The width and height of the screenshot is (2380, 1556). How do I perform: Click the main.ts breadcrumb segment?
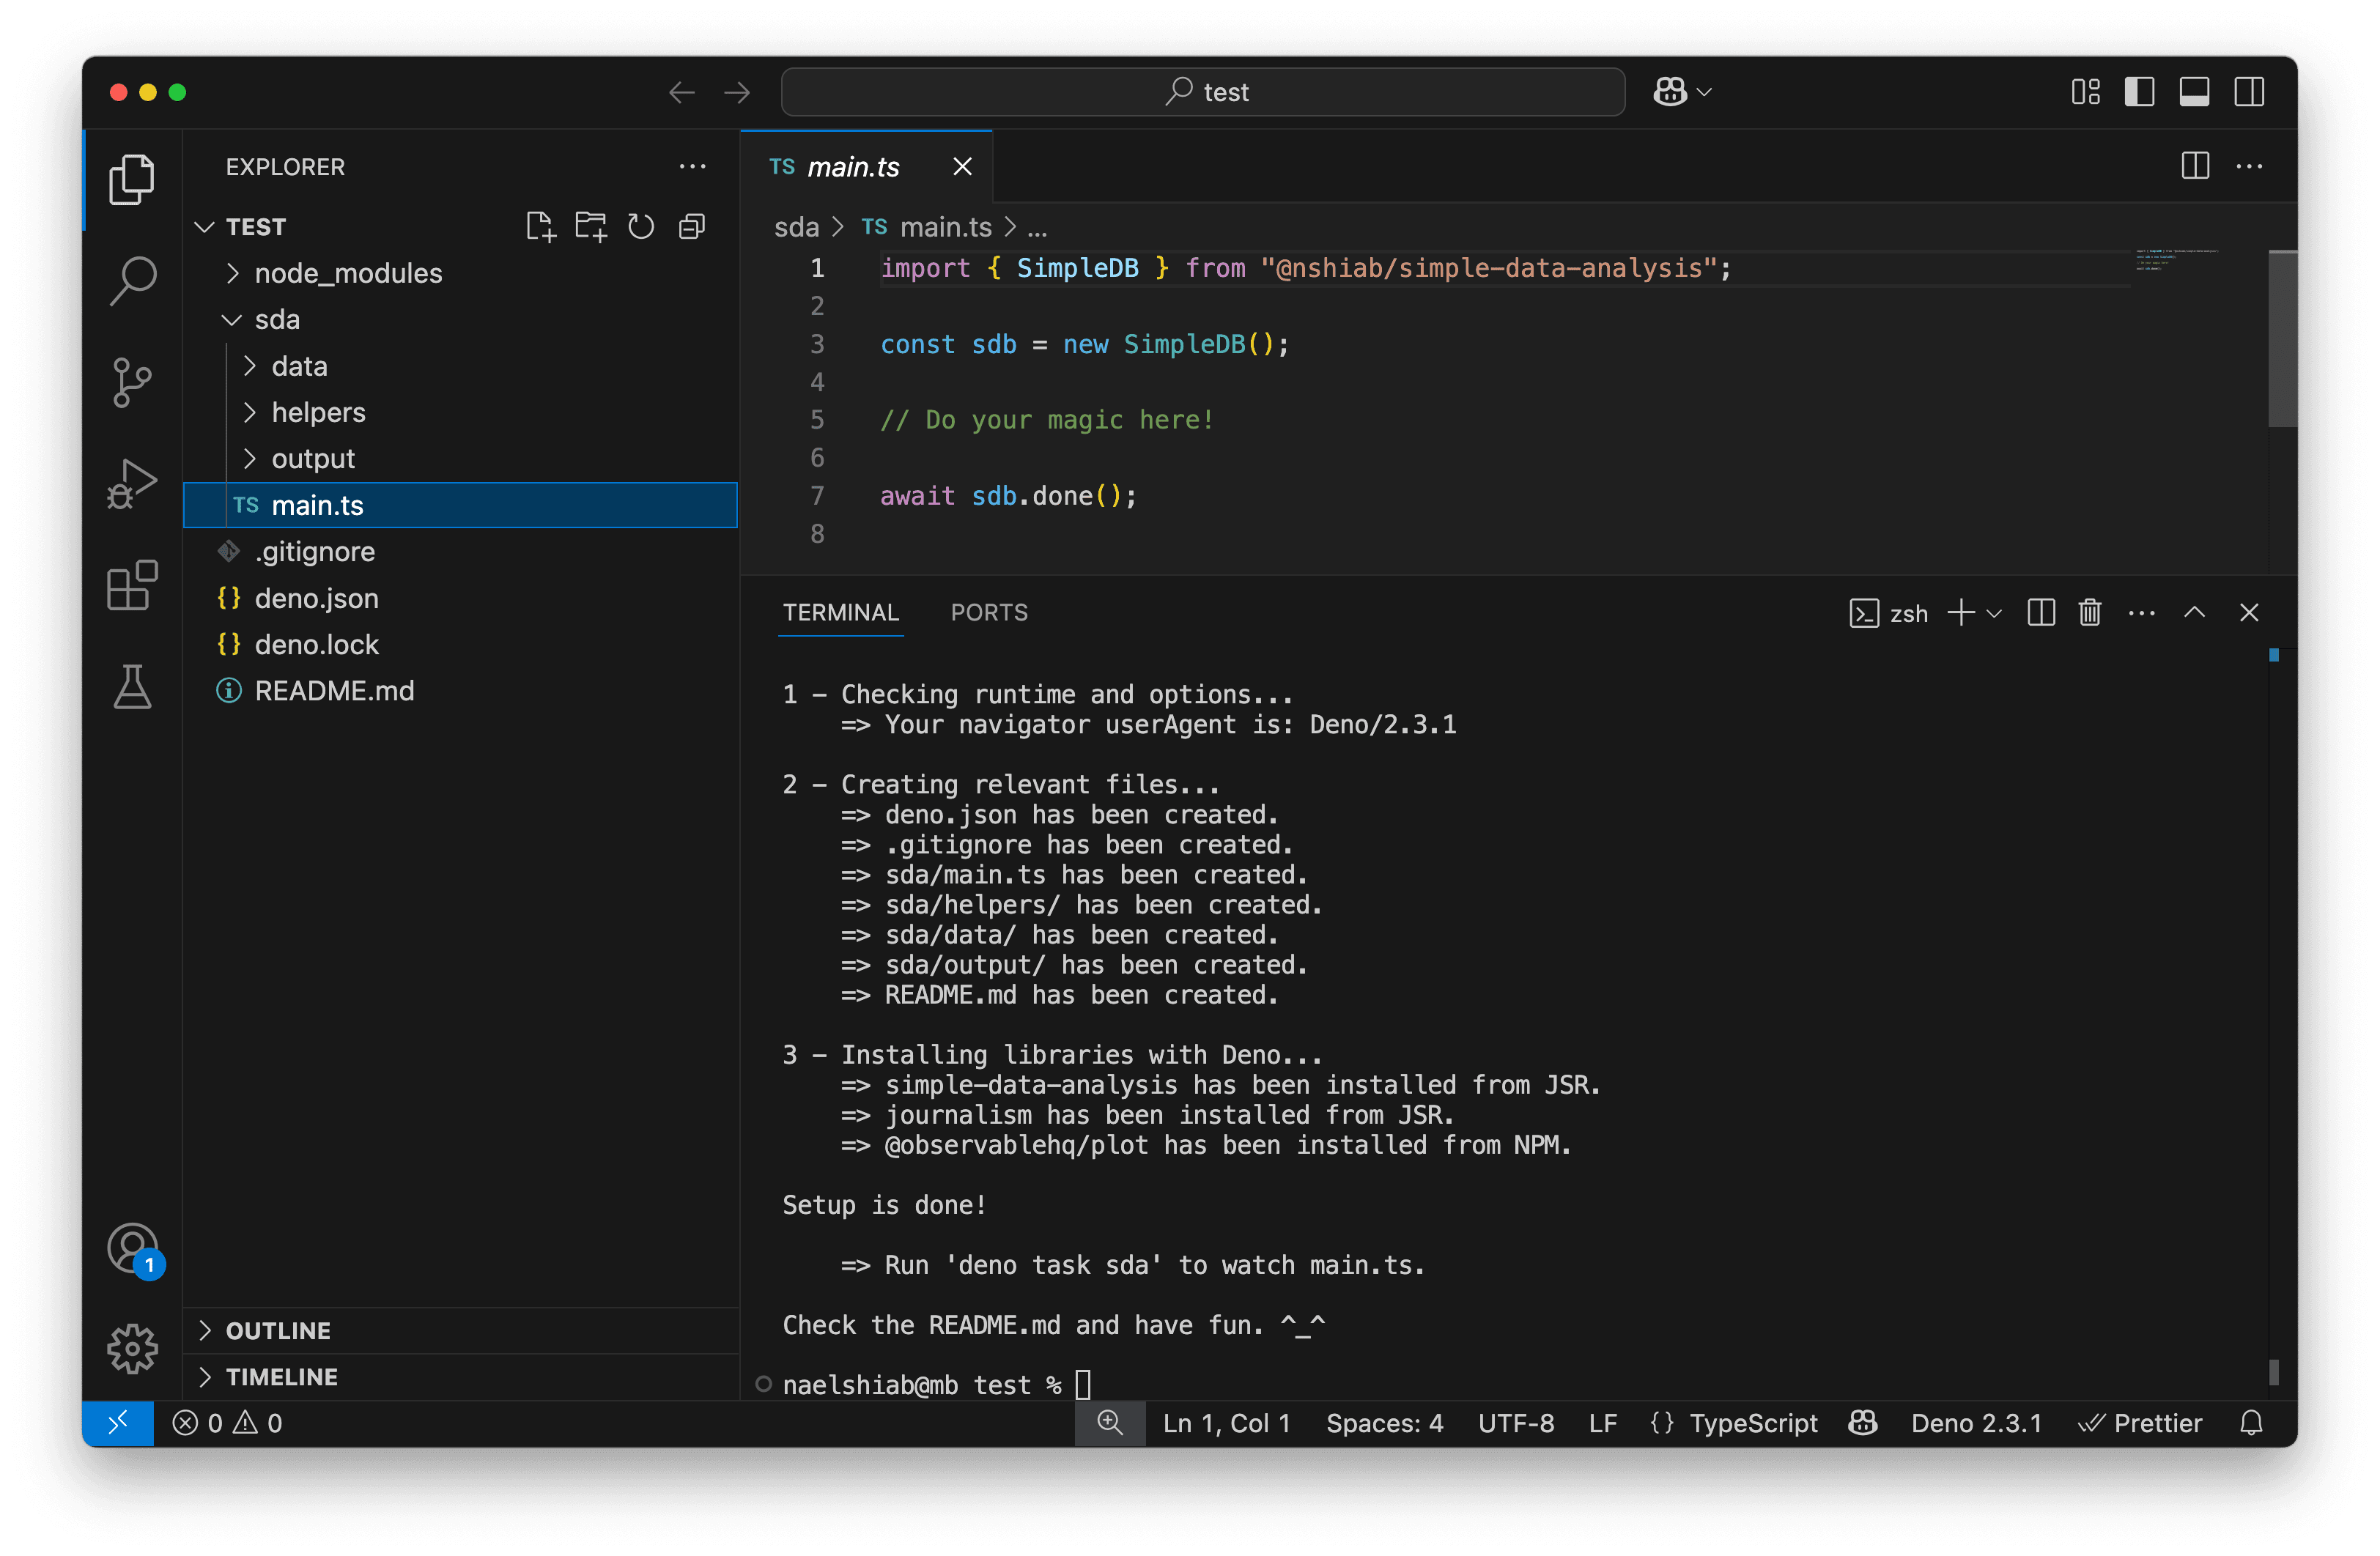pyautogui.click(x=927, y=227)
